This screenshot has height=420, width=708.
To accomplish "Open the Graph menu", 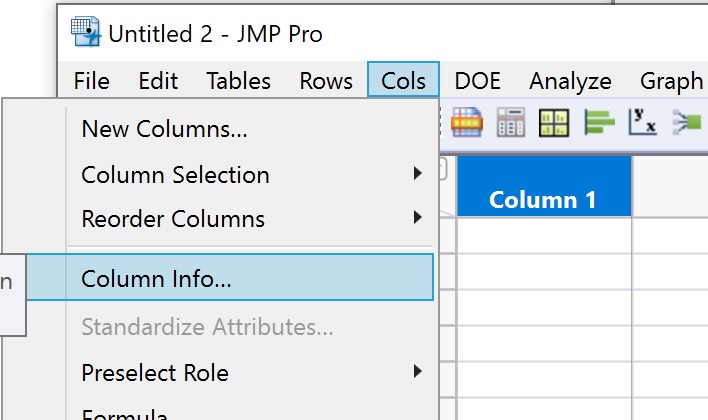I will tap(671, 81).
